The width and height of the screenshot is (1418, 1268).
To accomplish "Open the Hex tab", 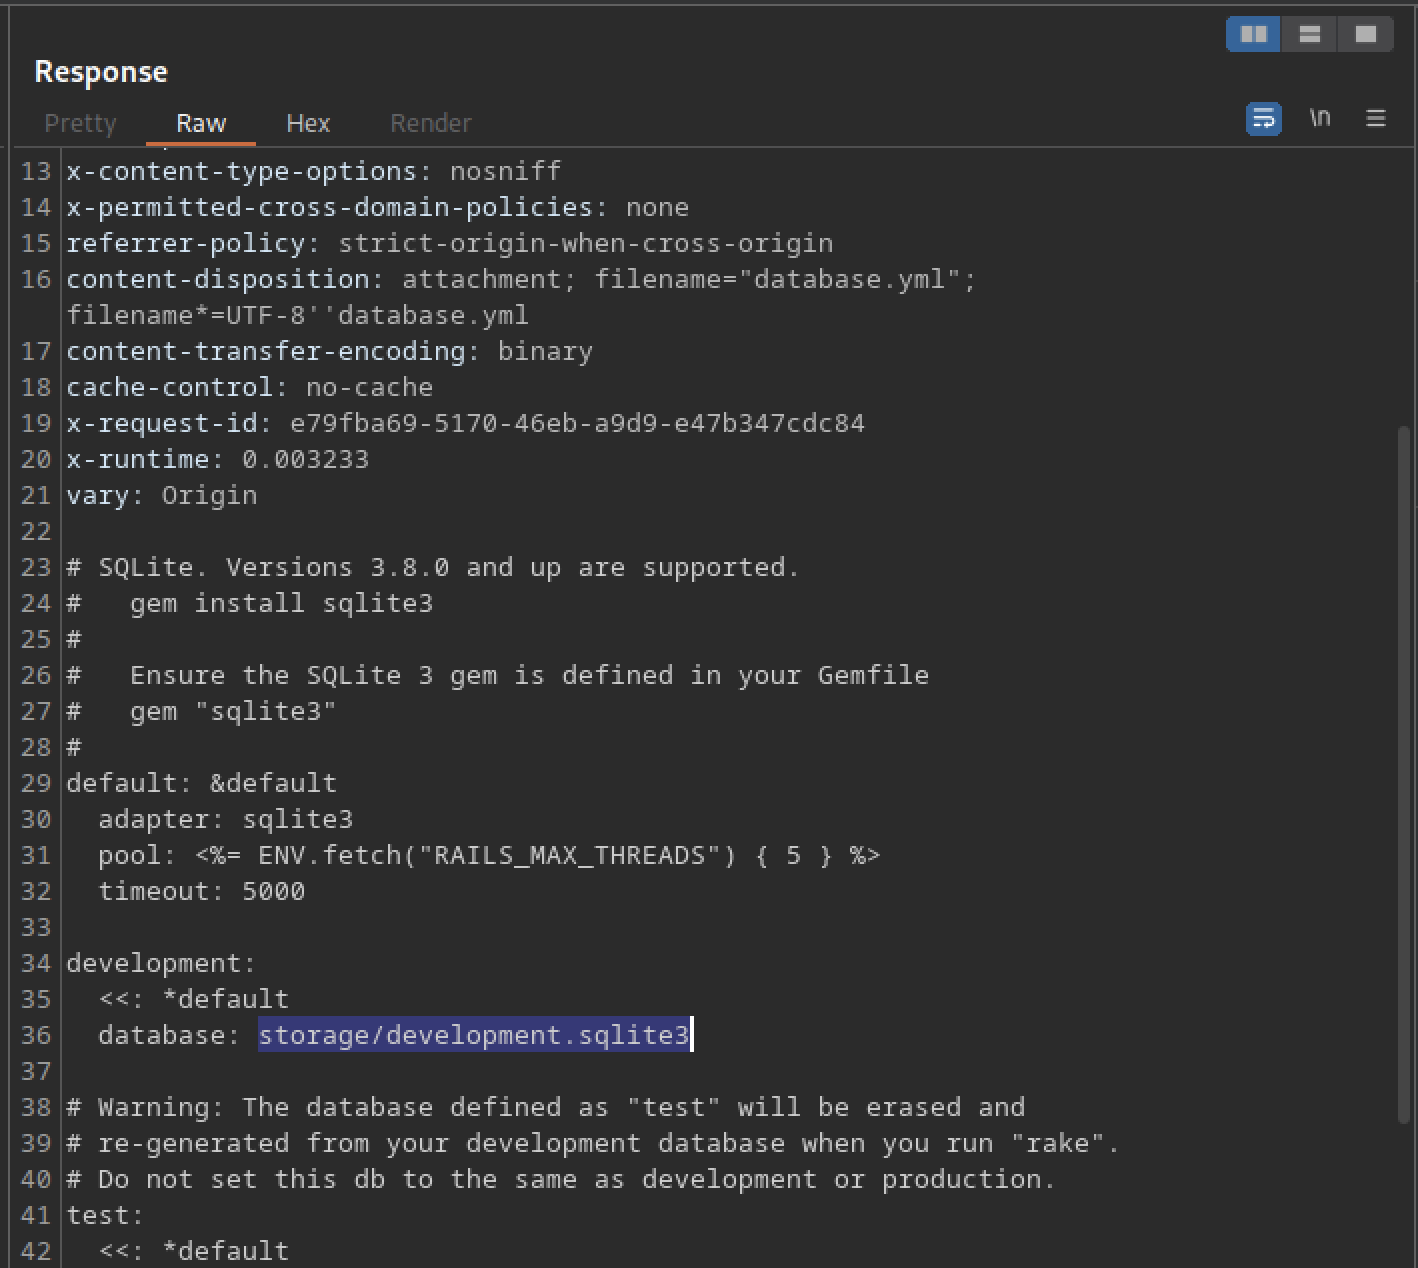I will (x=308, y=123).
